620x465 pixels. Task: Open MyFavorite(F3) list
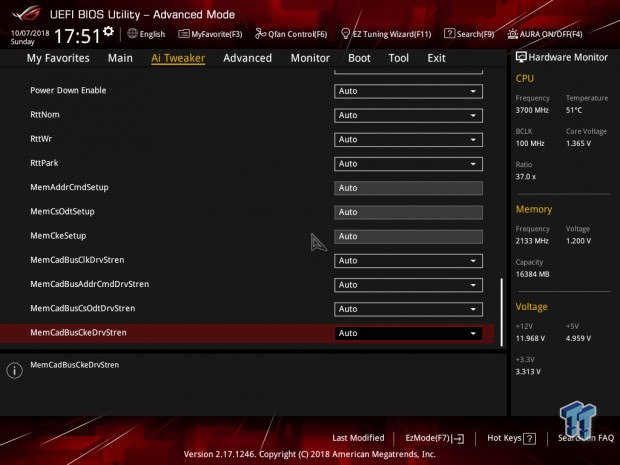210,34
